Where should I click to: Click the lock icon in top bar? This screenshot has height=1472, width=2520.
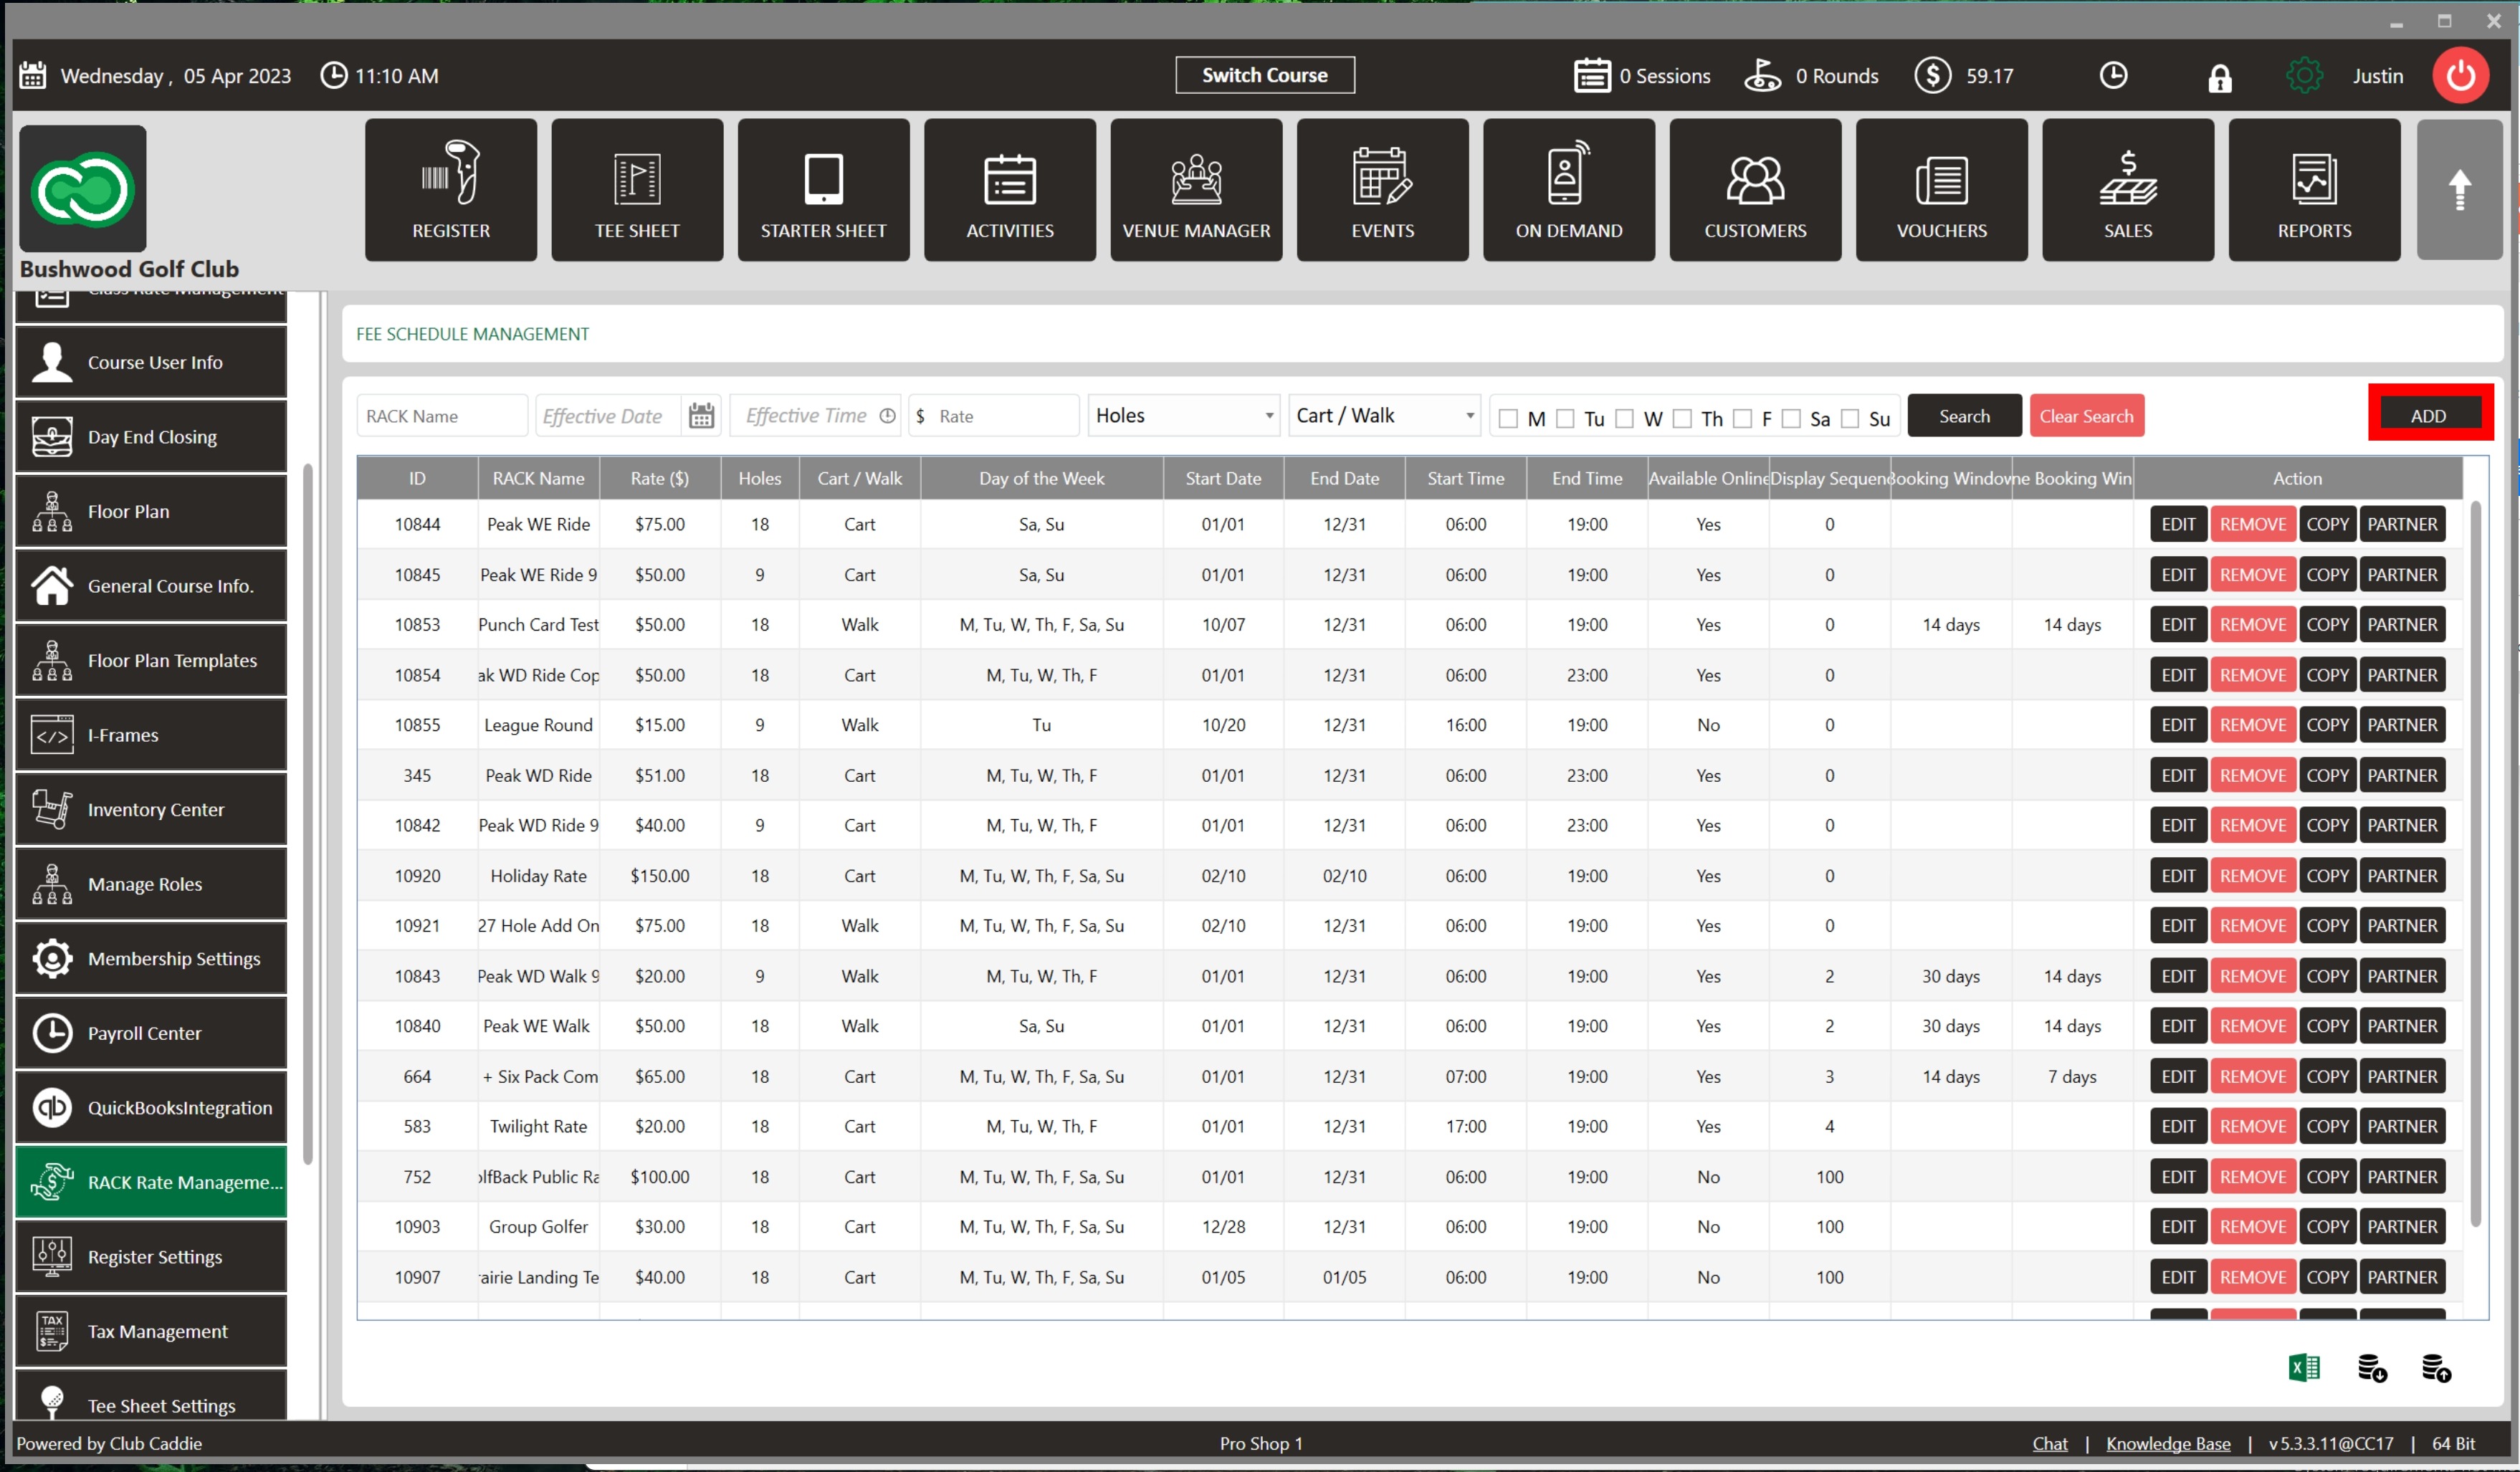(x=2219, y=77)
